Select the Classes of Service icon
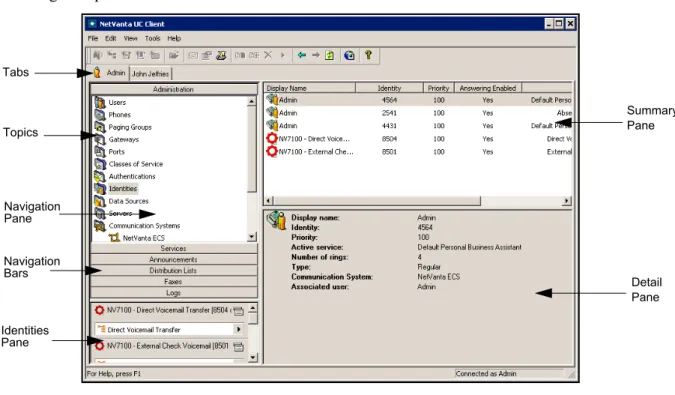The image size is (675, 395). (100, 164)
